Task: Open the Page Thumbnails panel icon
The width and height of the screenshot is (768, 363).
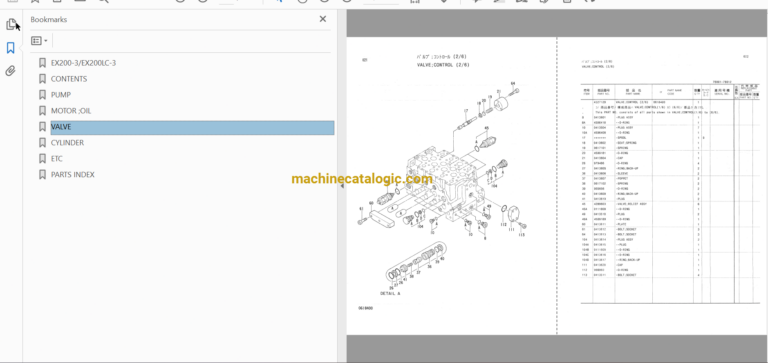Action: (x=11, y=24)
